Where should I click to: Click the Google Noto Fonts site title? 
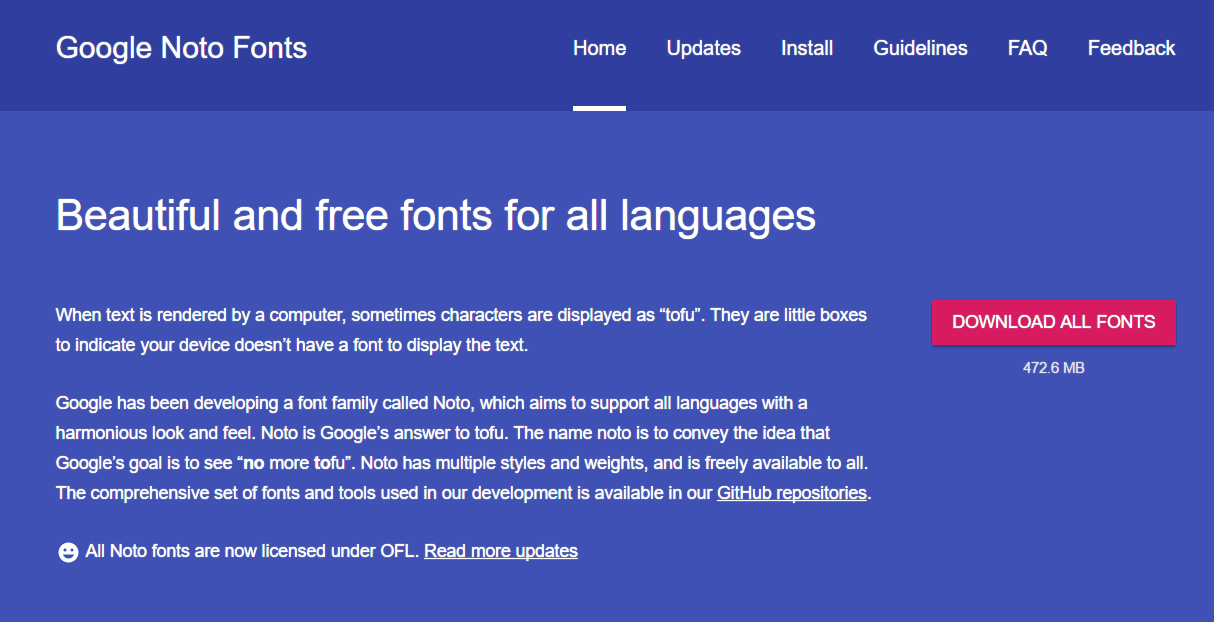pos(181,48)
